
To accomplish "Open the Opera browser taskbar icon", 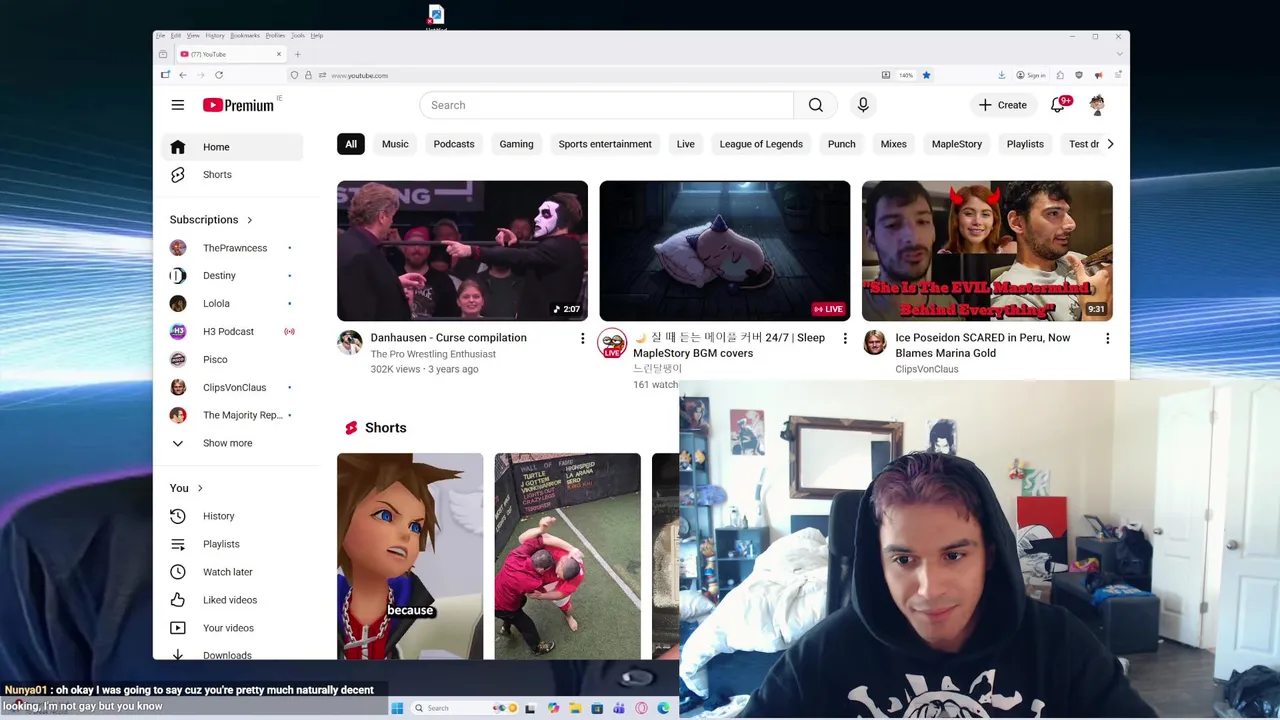I will (641, 708).
